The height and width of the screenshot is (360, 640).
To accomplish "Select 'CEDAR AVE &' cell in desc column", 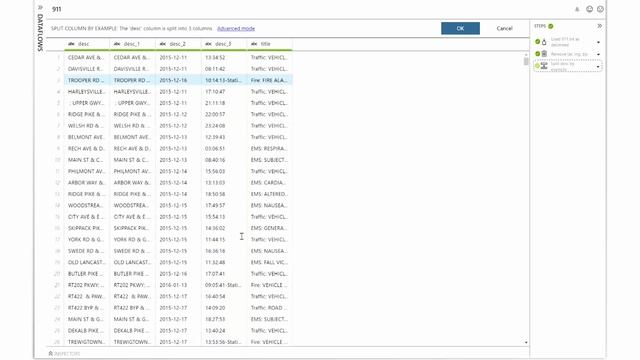I will 87,58.
